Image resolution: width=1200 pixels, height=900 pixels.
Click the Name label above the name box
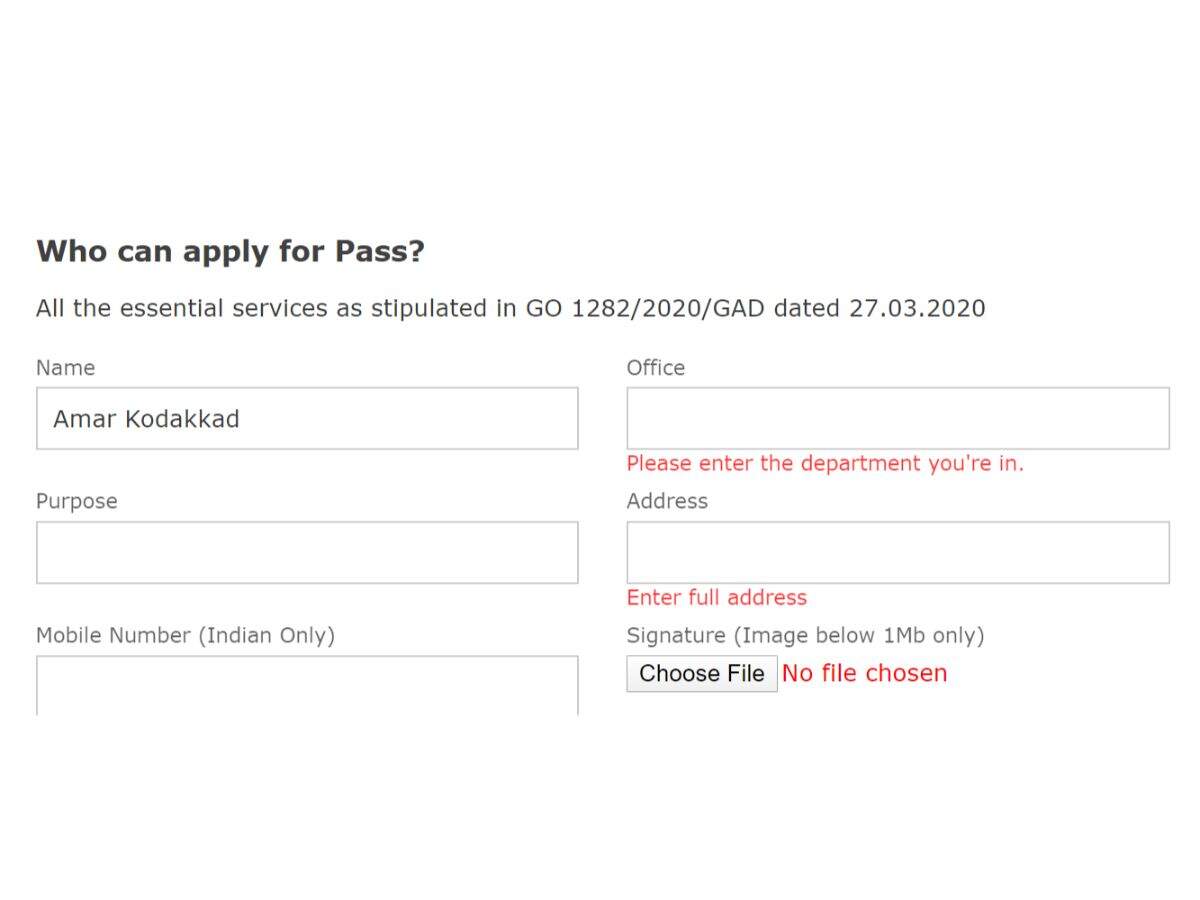pyautogui.click(x=65, y=367)
